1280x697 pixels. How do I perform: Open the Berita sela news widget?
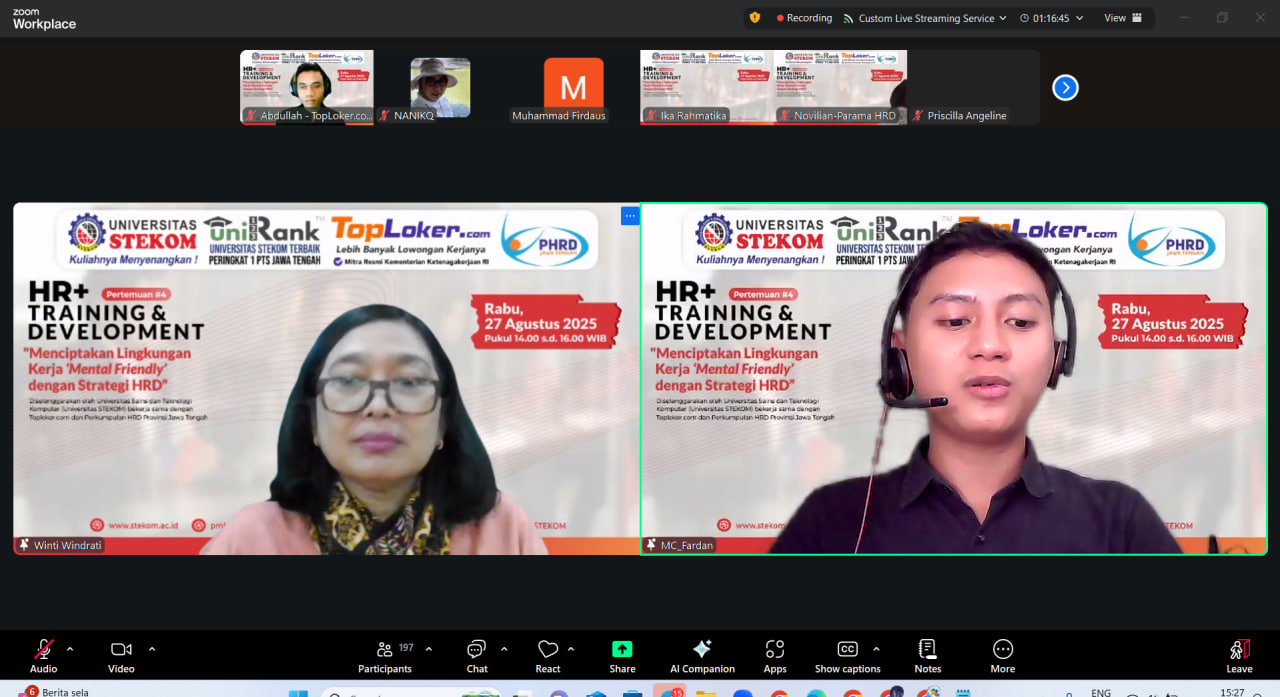click(x=55, y=691)
